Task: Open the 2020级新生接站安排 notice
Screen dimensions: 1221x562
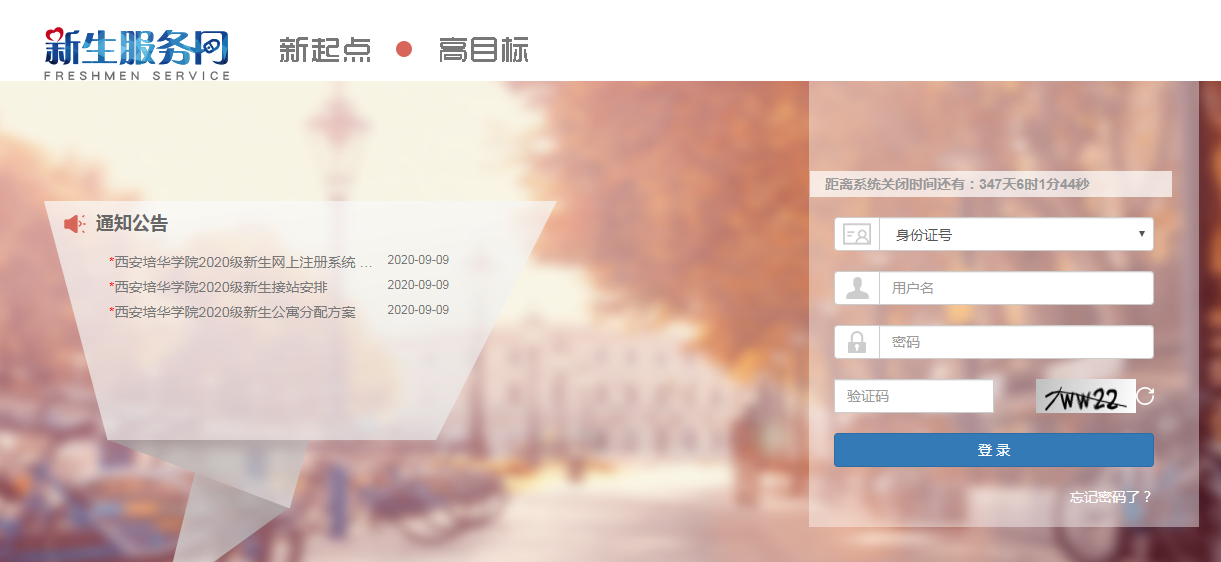Action: pos(221,287)
